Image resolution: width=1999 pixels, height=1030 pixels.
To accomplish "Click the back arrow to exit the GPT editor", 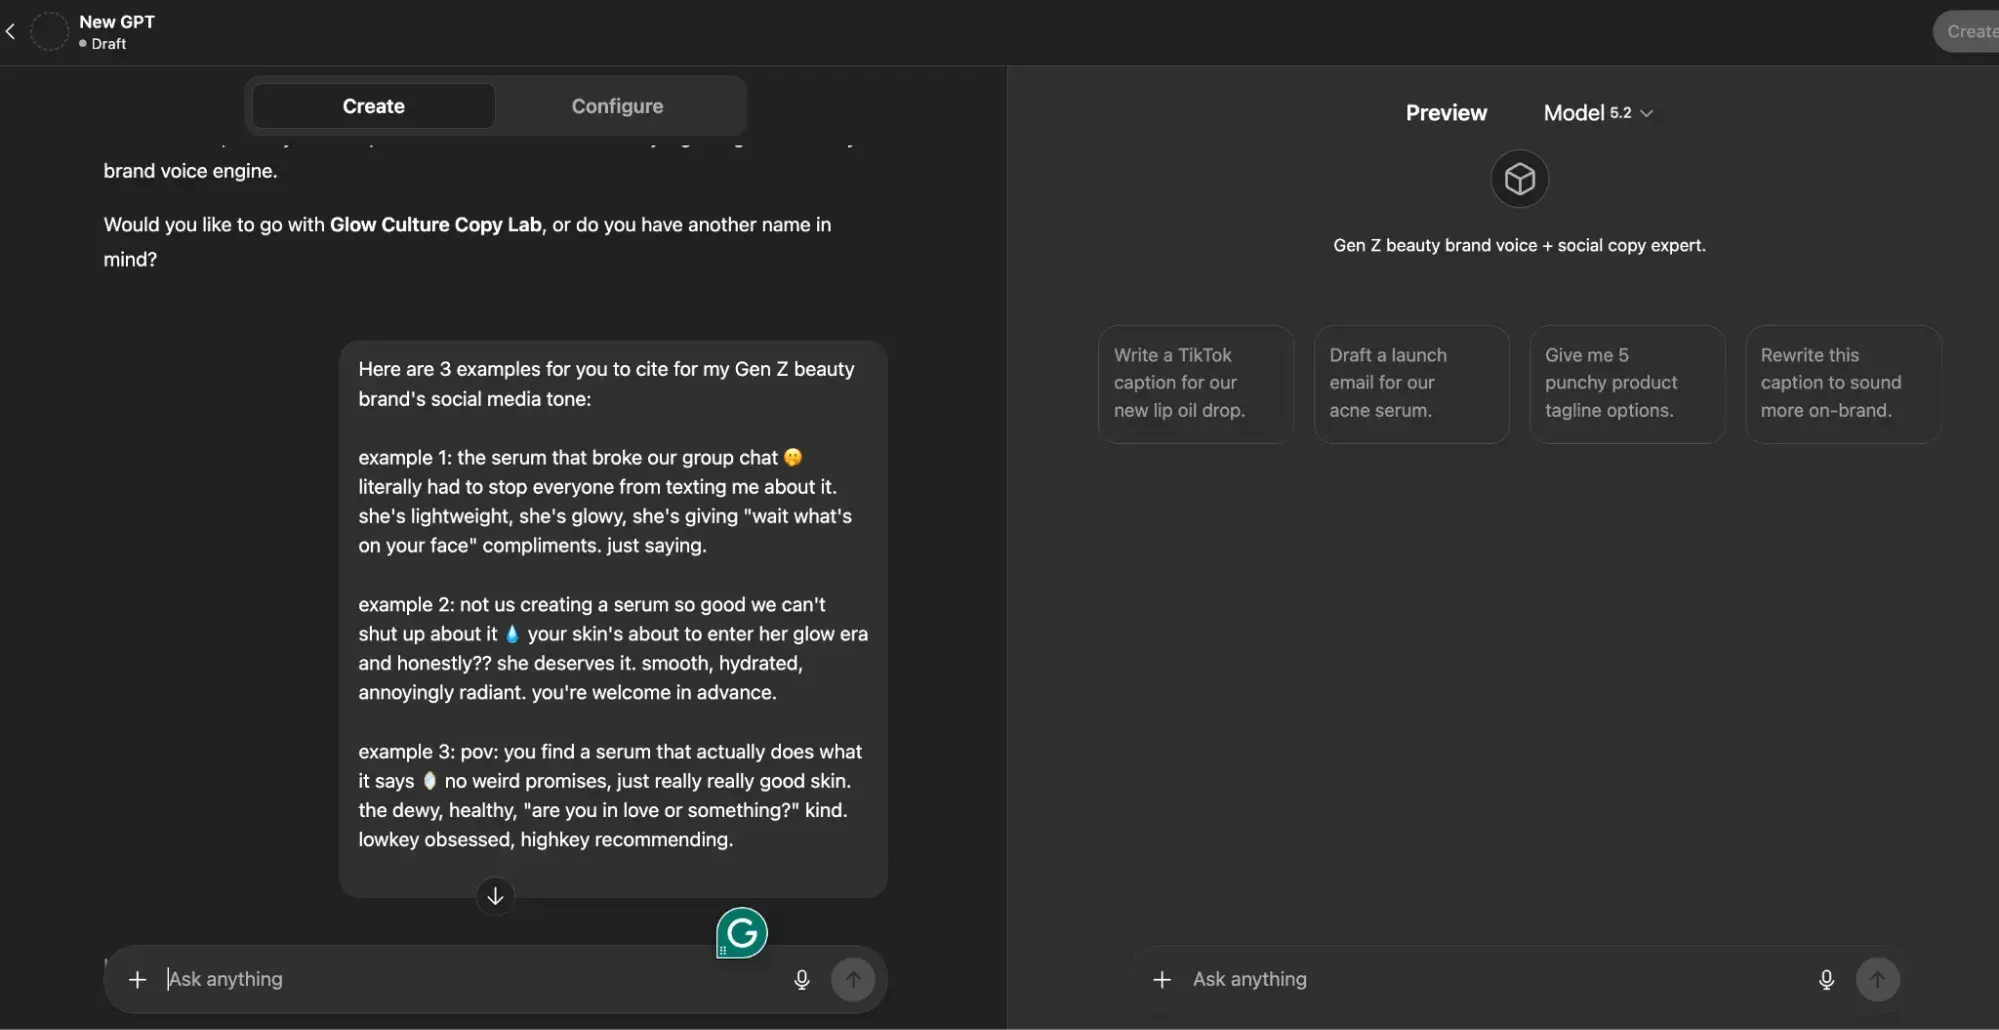I will click(x=10, y=31).
